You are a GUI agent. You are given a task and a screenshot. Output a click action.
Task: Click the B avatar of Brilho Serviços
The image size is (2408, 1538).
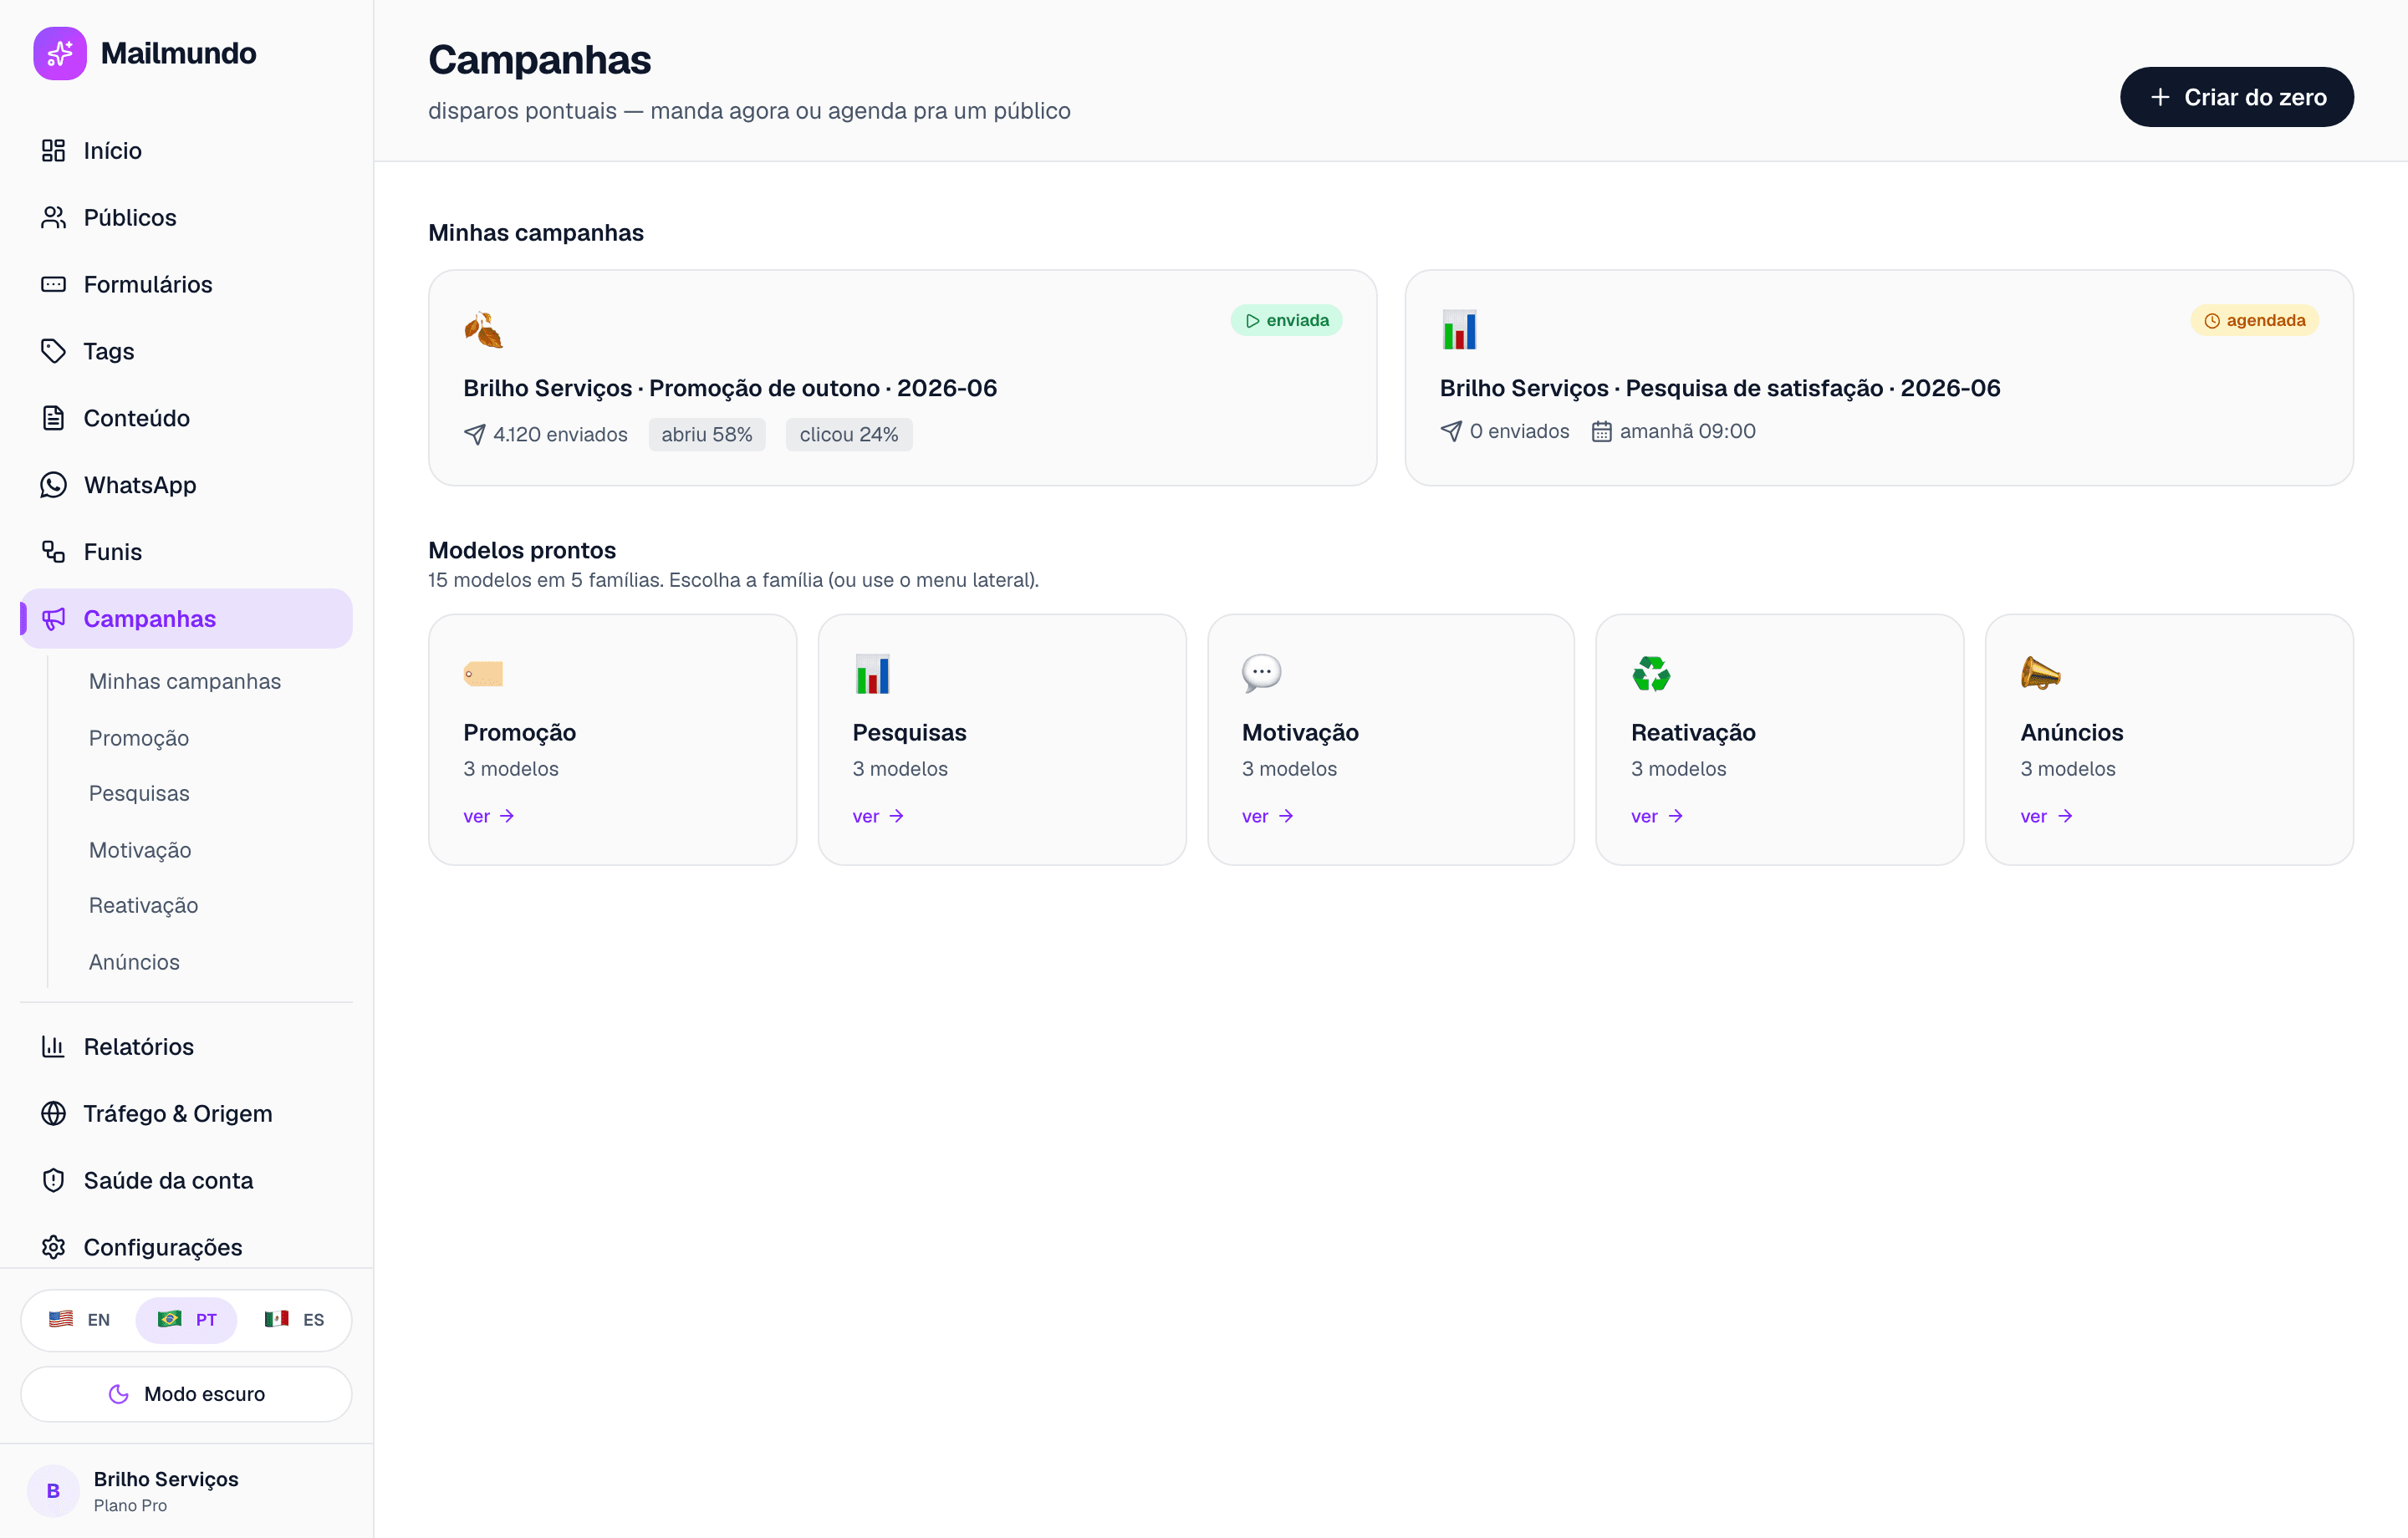(x=53, y=1491)
